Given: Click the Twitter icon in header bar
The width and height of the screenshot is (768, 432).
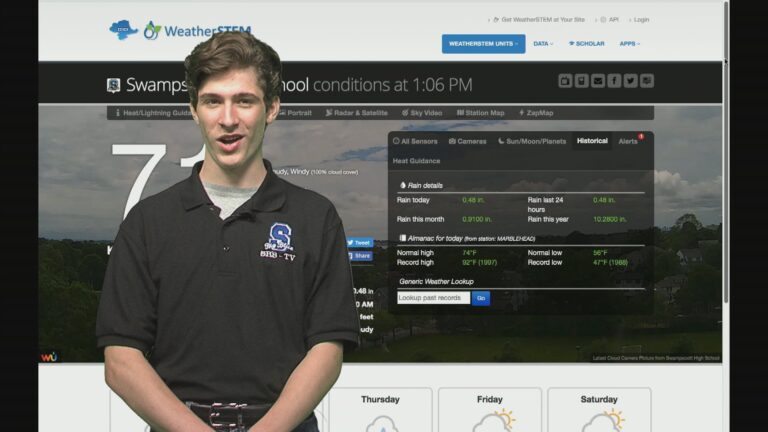Looking at the screenshot, I should coord(630,81).
